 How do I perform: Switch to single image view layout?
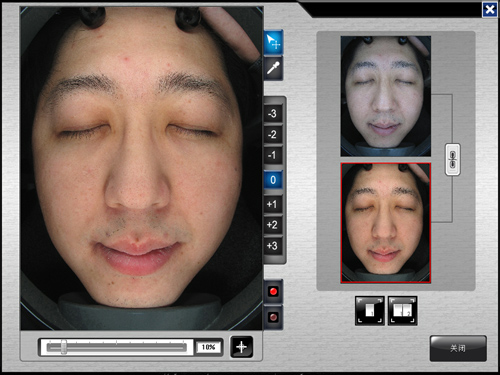(x=370, y=311)
